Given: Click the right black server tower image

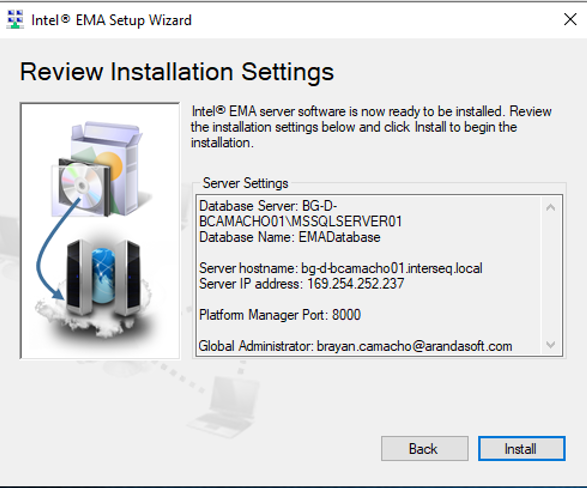Looking at the screenshot, I should 127,277.
